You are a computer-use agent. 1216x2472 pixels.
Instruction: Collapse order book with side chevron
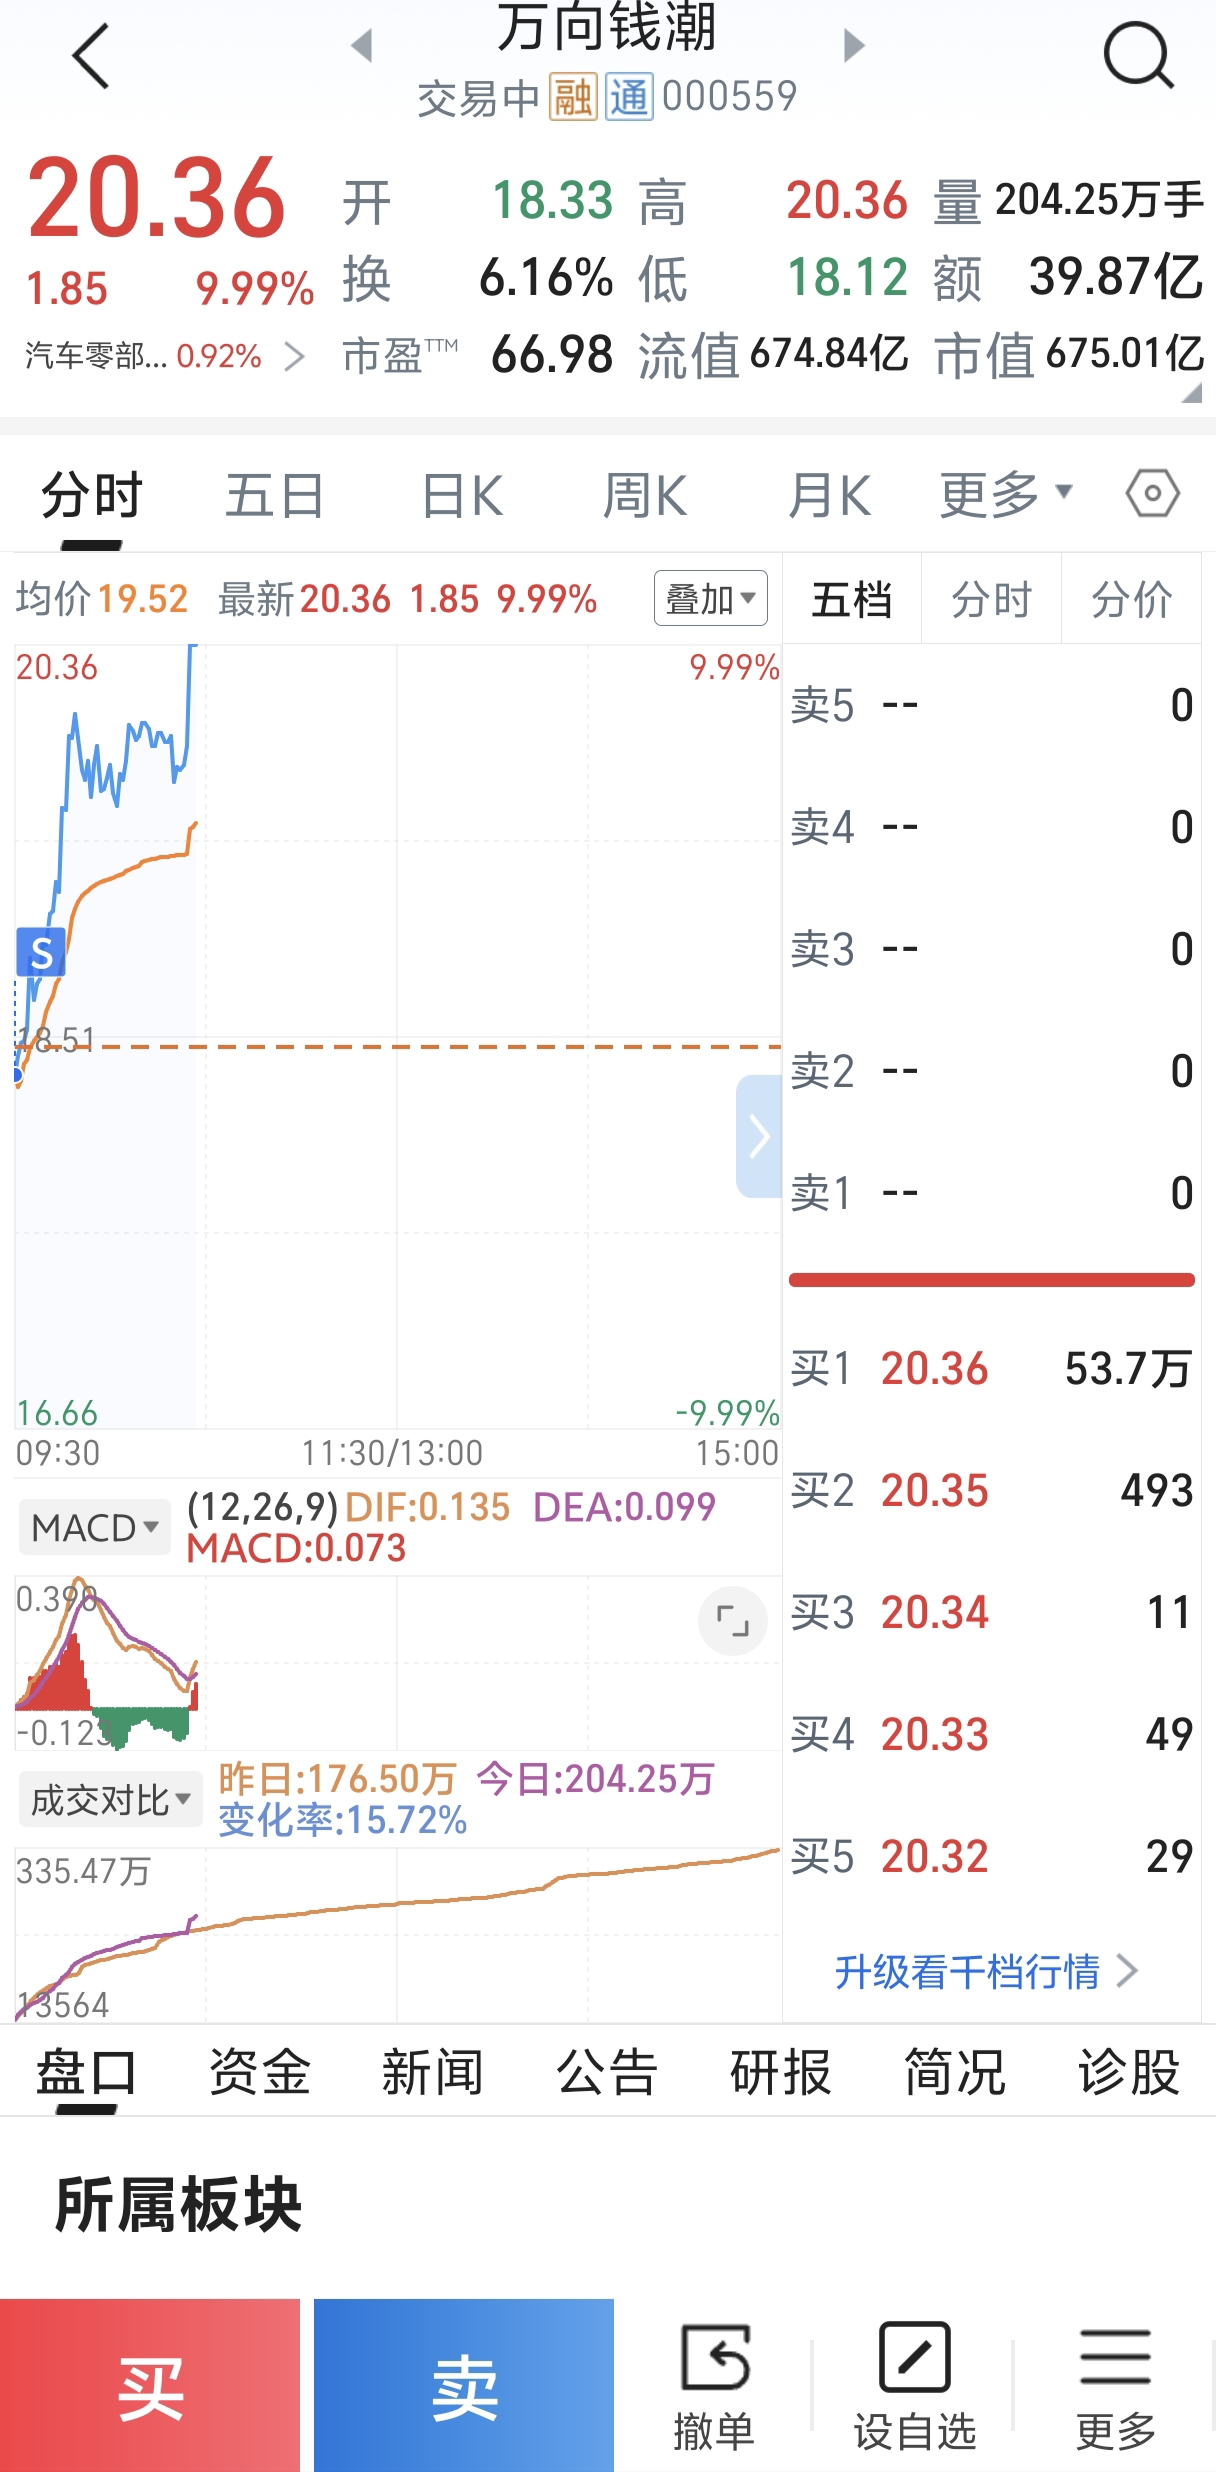(759, 1136)
